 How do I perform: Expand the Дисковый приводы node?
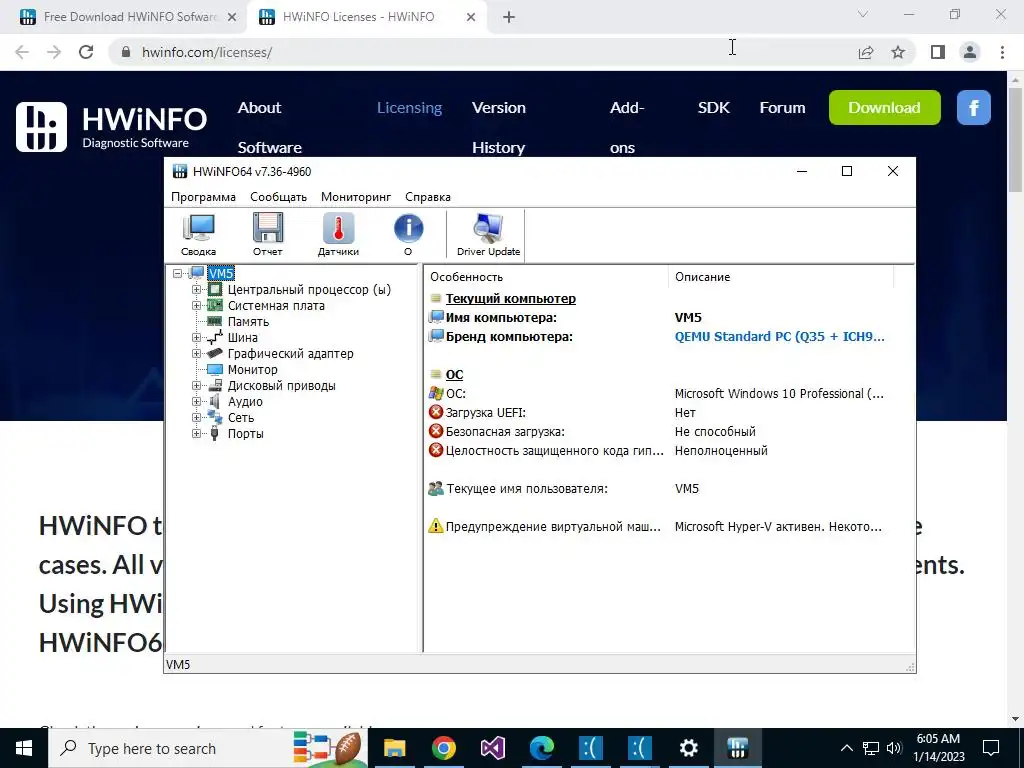[x=197, y=385]
